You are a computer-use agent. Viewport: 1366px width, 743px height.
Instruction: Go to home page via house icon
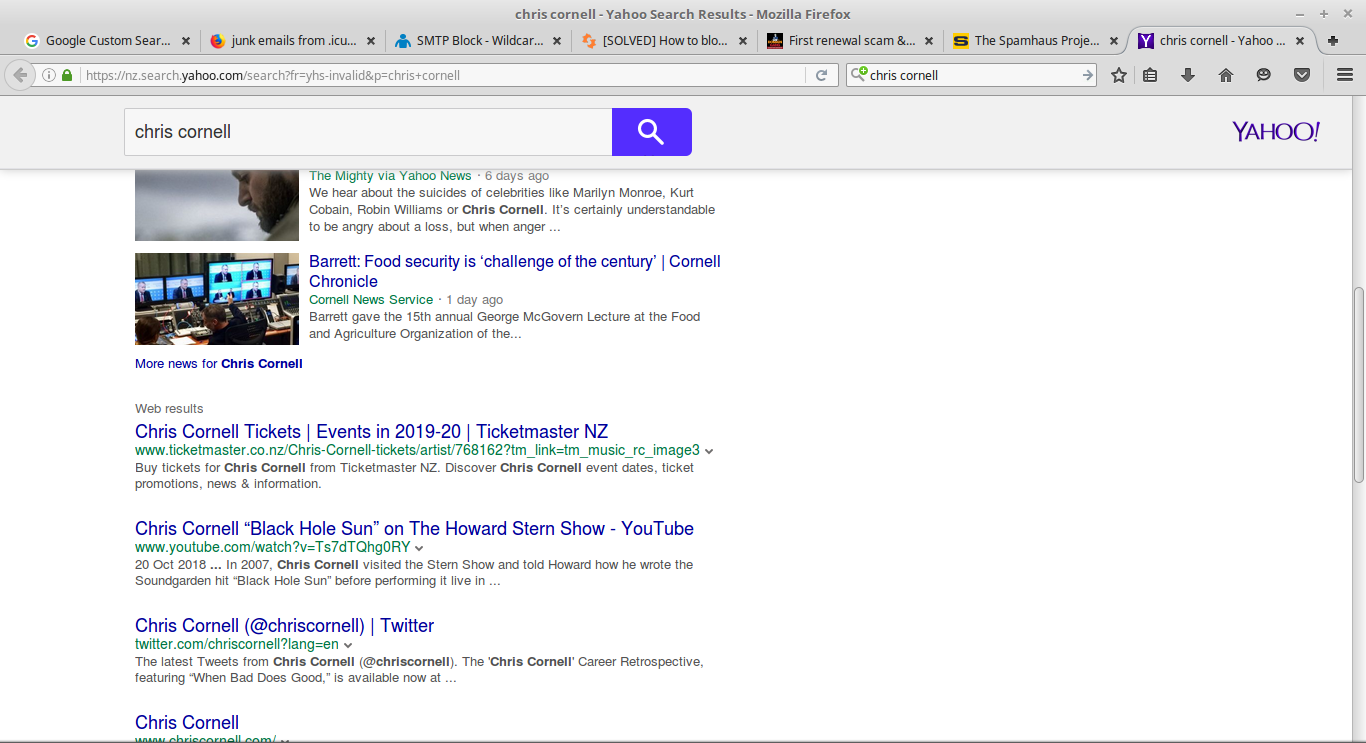[x=1226, y=75]
